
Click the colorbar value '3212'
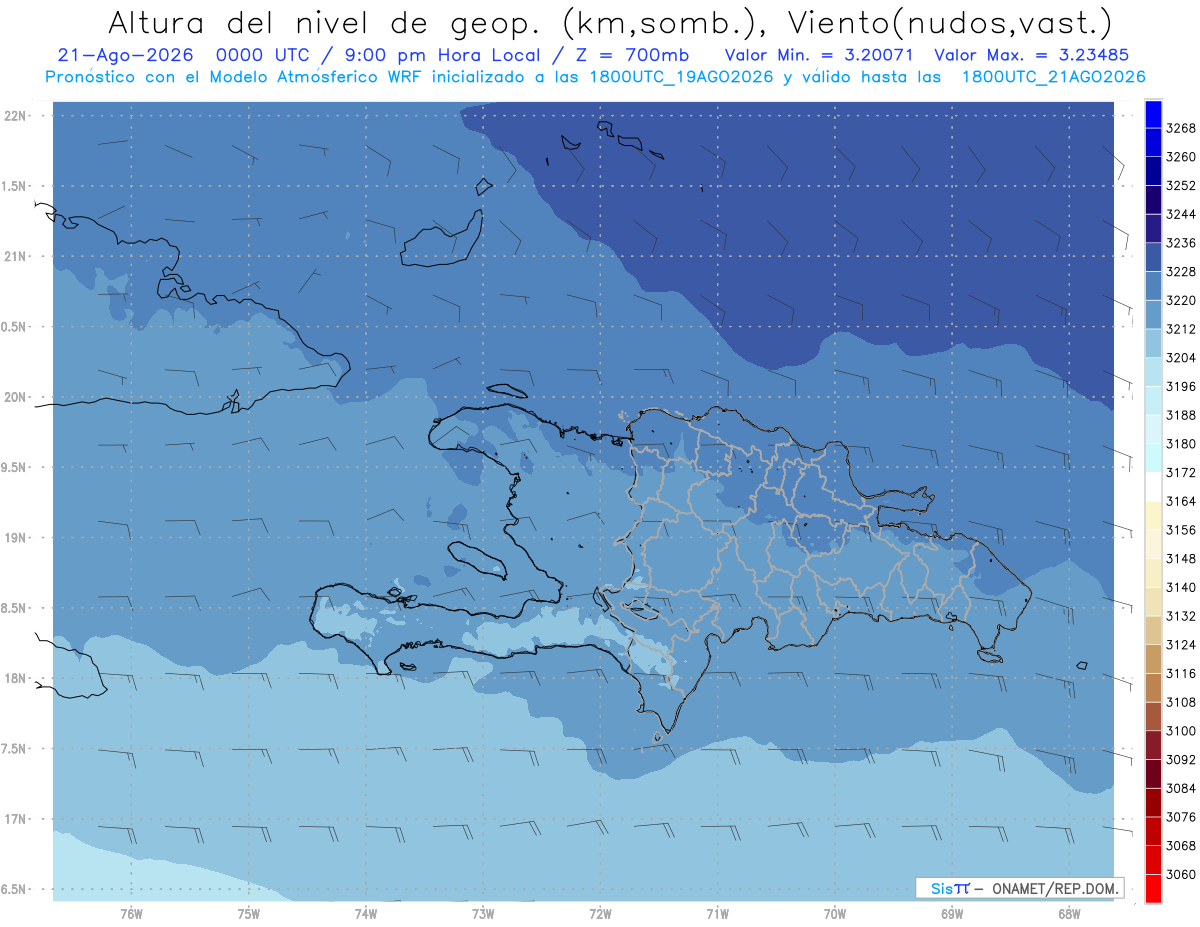[x=1181, y=329]
